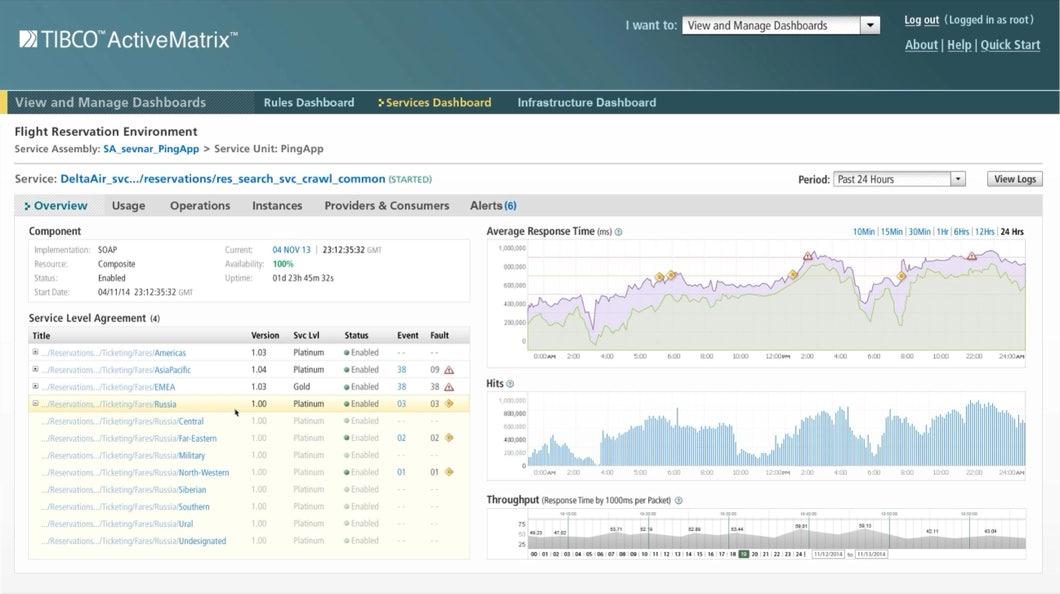This screenshot has width=1060, height=594.
Task: Open the Hits chart help icon
Action: point(510,383)
